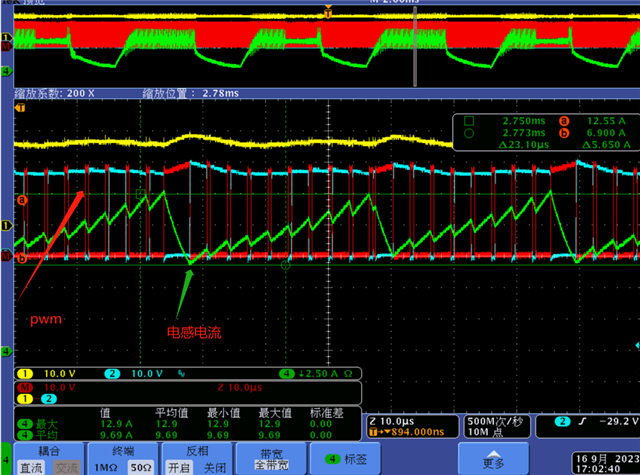Click the 标准差 column header
640x475 pixels.
pyautogui.click(x=327, y=413)
